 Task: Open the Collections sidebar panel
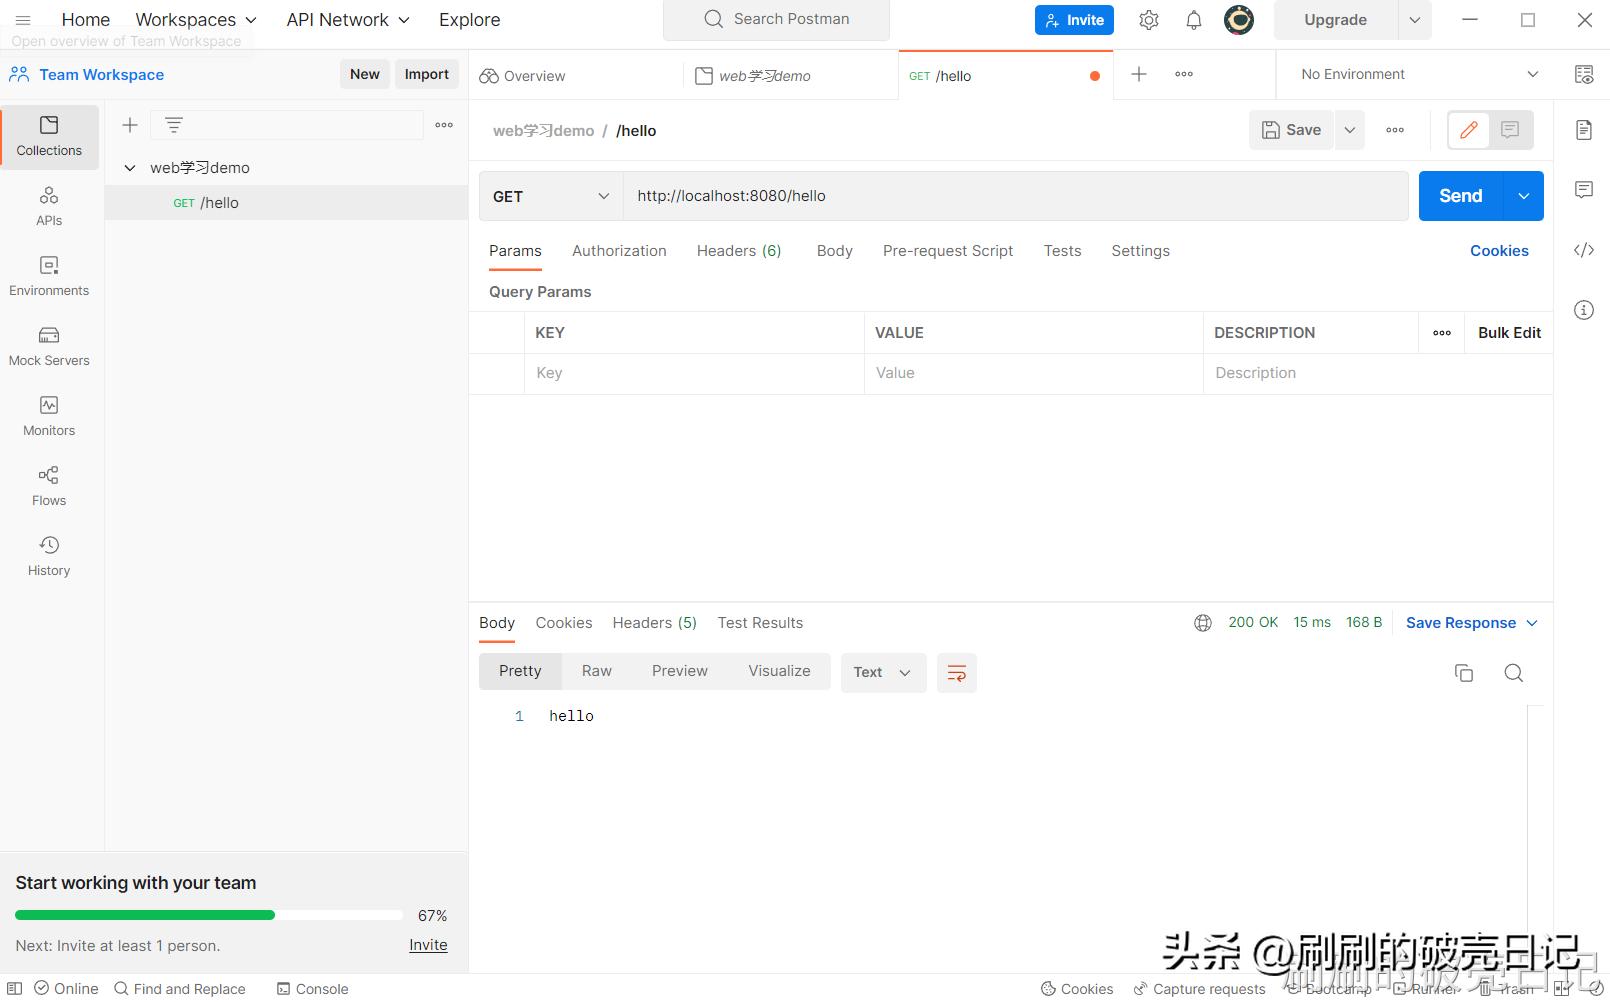tap(48, 137)
